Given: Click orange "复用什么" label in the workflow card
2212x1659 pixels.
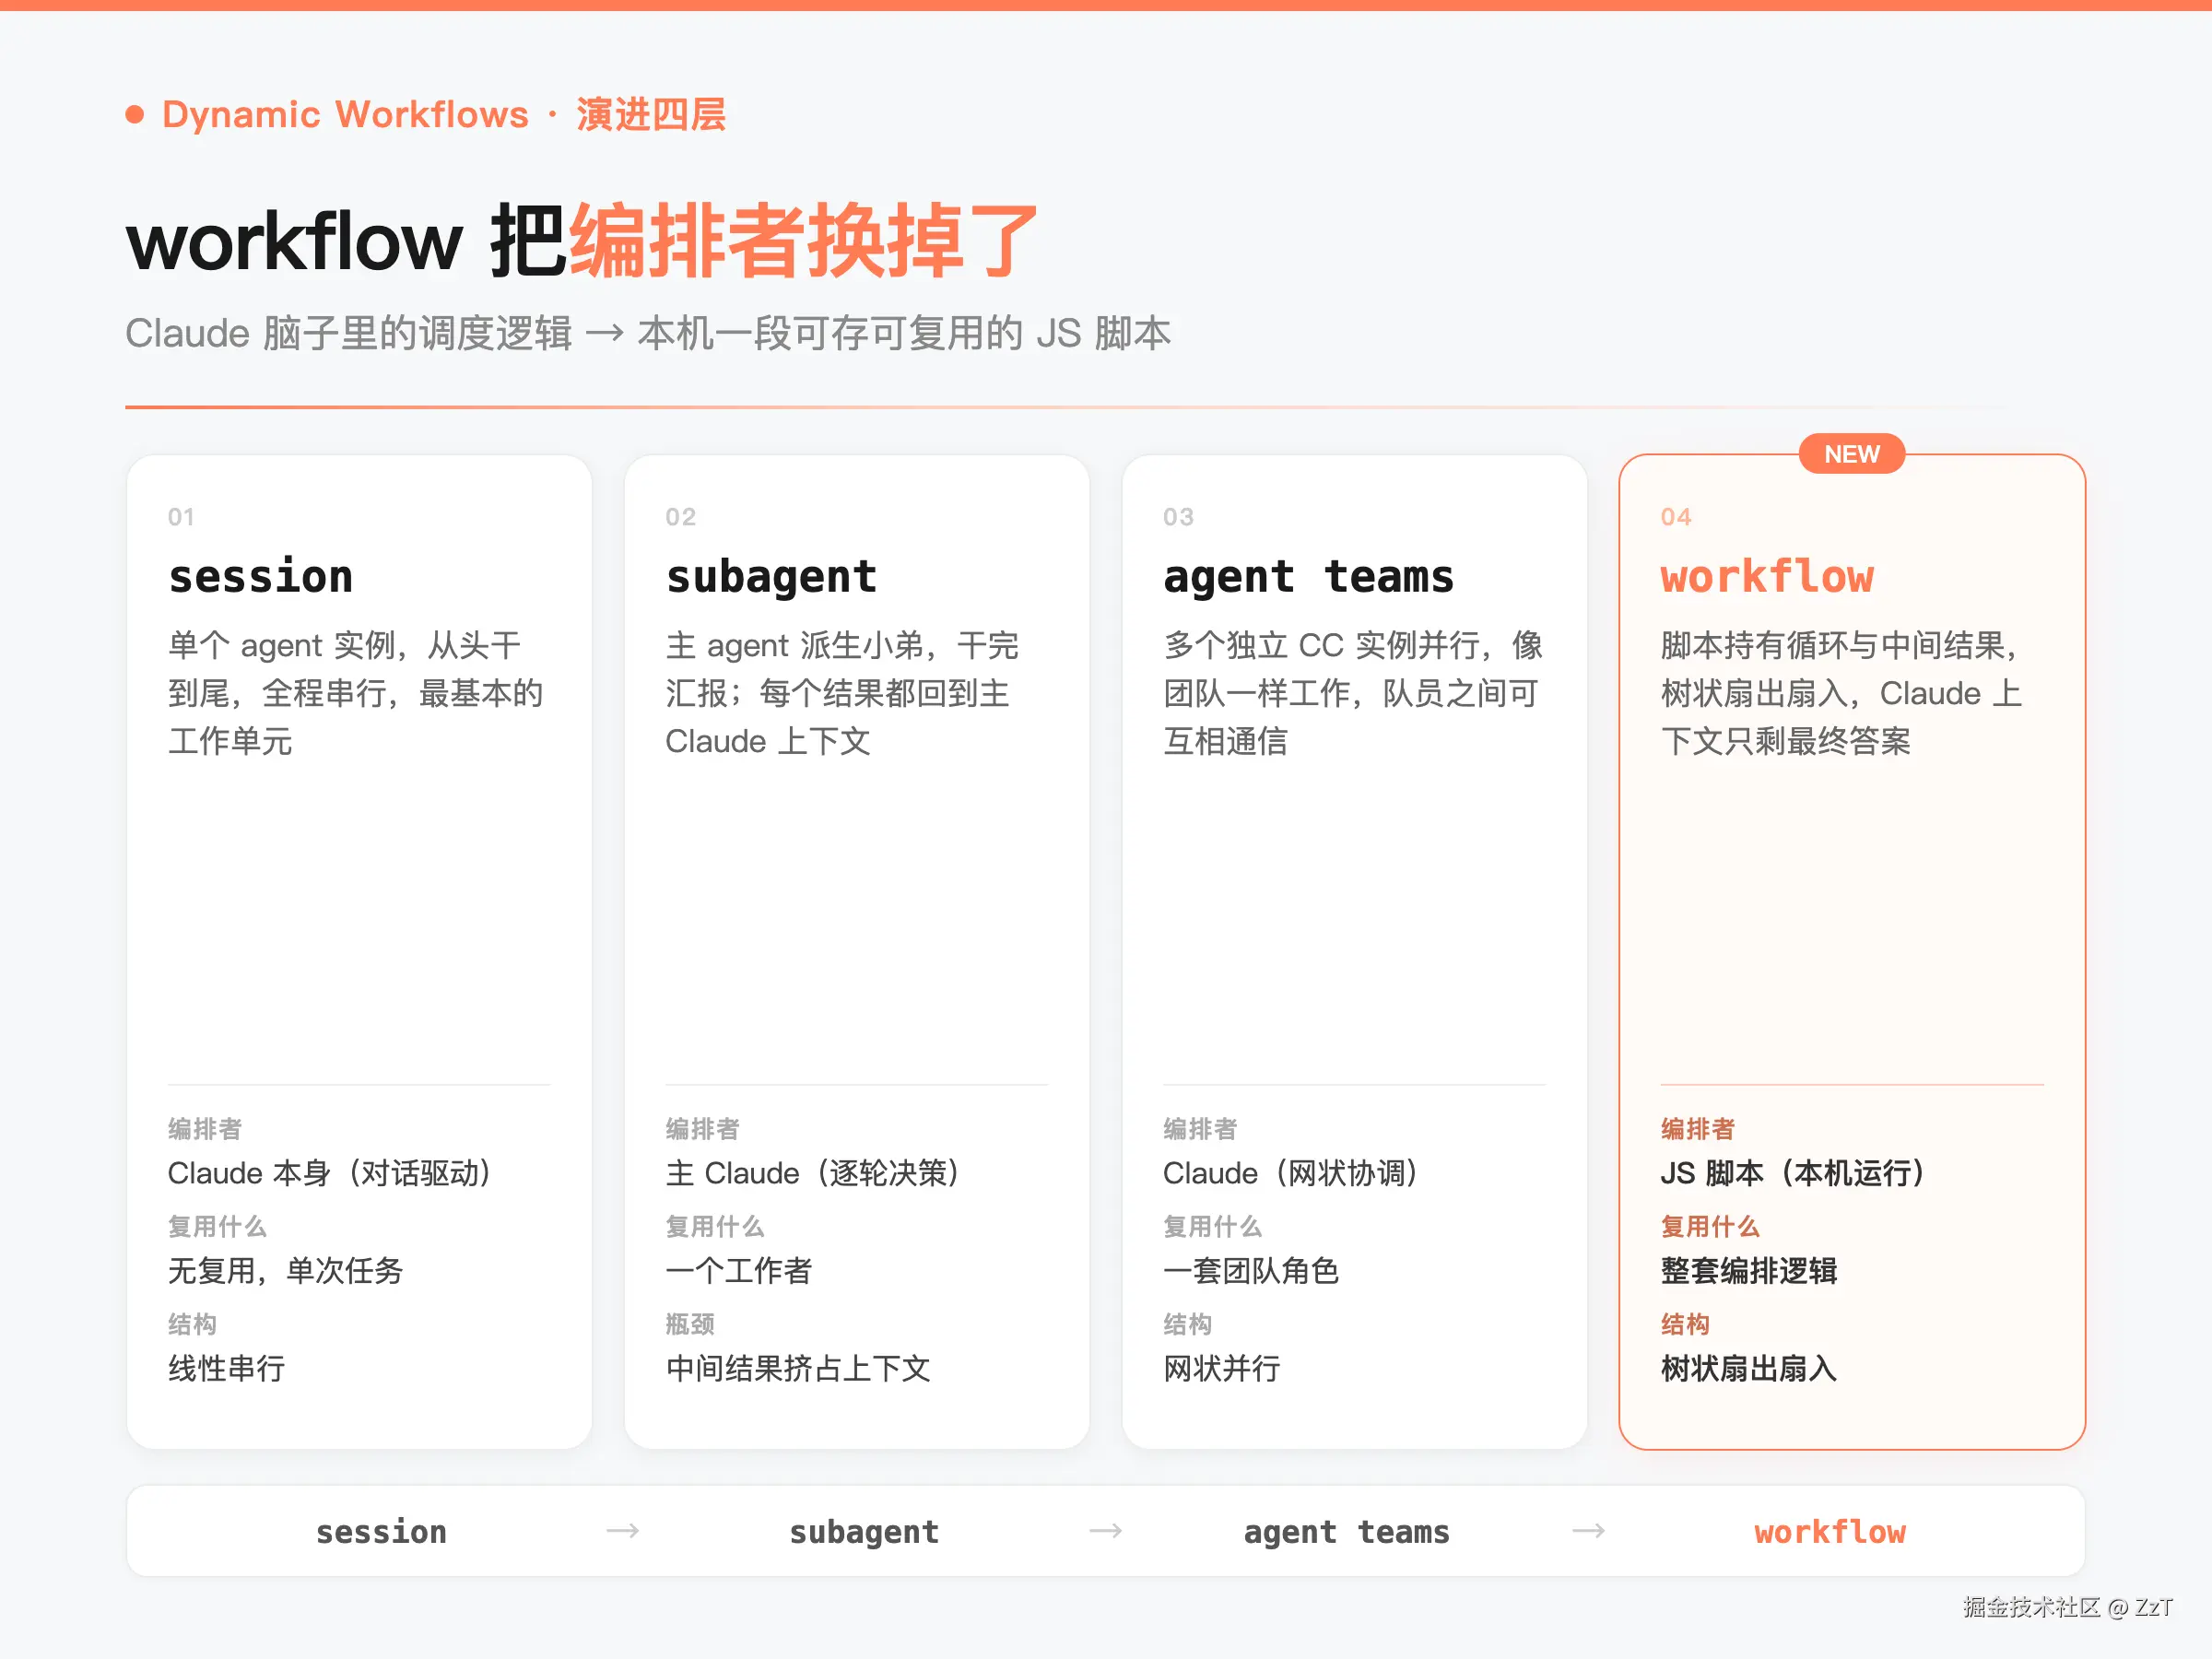Looking at the screenshot, I should tap(1710, 1227).
